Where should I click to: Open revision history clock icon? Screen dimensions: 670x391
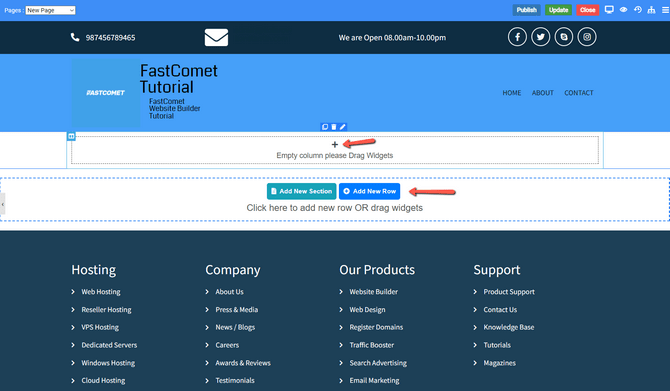tap(638, 10)
